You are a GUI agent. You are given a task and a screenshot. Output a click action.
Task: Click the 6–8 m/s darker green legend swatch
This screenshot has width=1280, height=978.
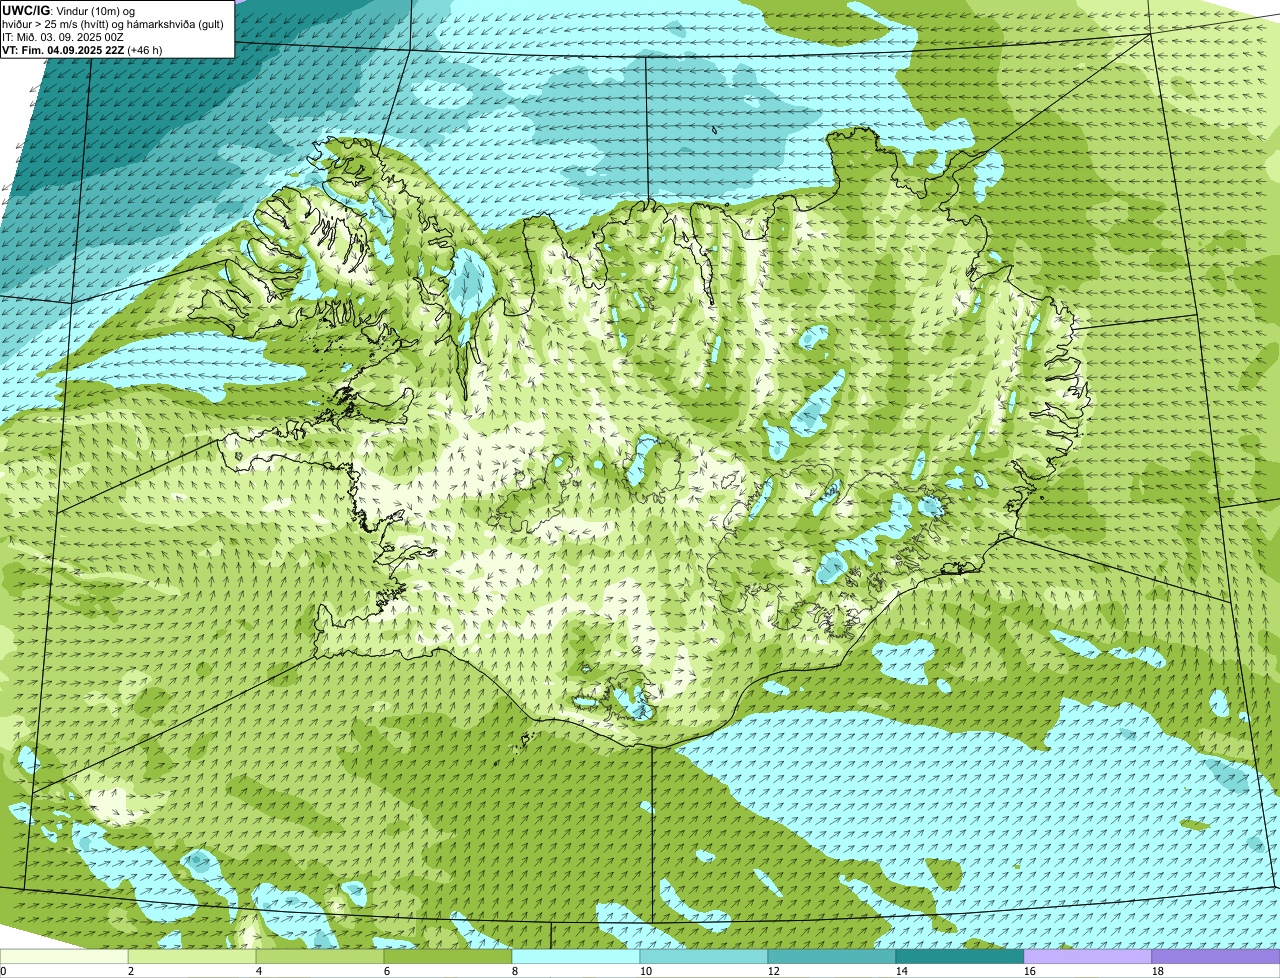click(x=448, y=956)
